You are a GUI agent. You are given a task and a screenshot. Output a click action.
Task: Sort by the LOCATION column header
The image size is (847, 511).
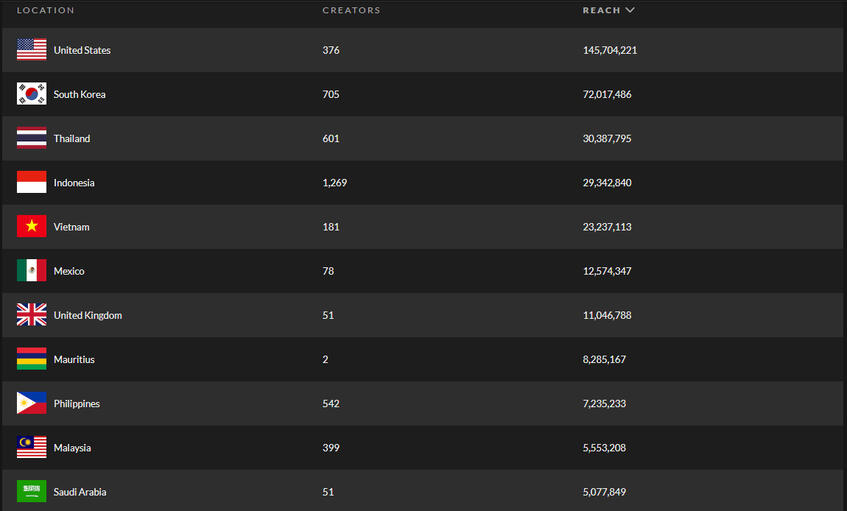pos(45,10)
